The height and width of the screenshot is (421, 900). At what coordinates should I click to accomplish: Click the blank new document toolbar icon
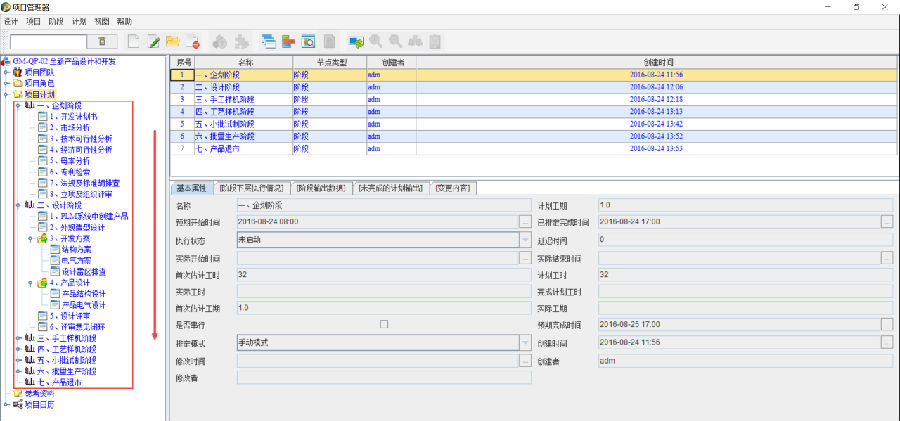pos(134,41)
